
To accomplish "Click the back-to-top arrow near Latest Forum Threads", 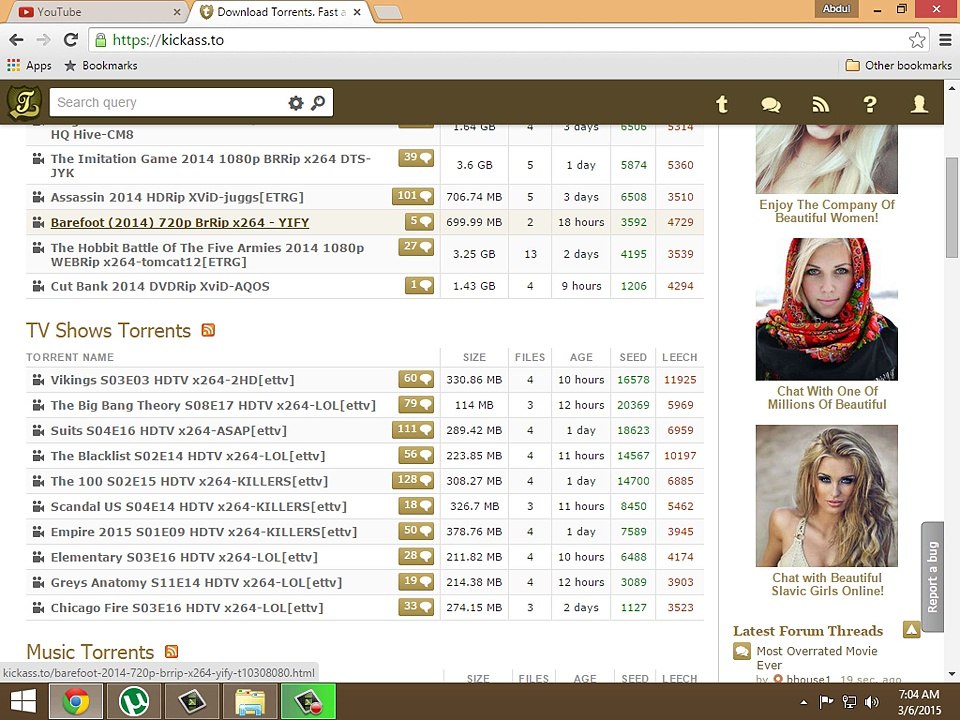I will click(x=912, y=629).
